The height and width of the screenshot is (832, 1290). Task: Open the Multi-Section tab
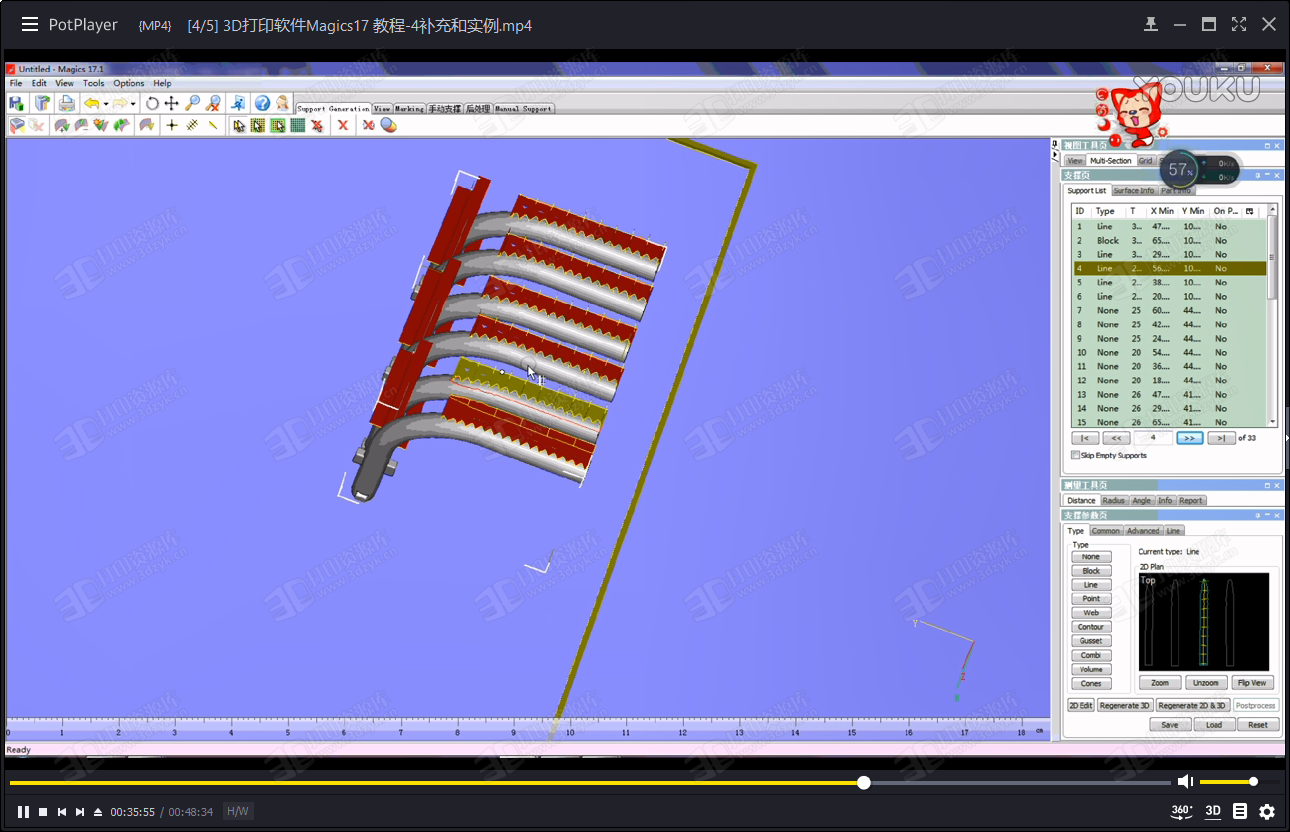pos(1110,160)
